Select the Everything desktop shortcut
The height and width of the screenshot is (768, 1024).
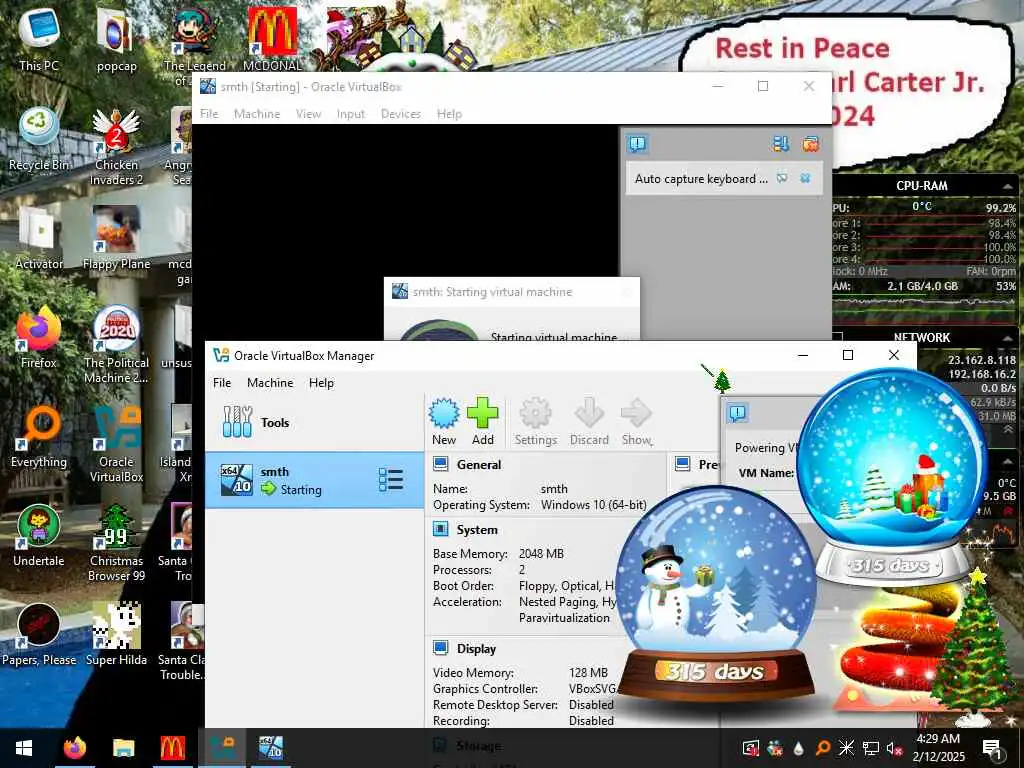(x=39, y=436)
